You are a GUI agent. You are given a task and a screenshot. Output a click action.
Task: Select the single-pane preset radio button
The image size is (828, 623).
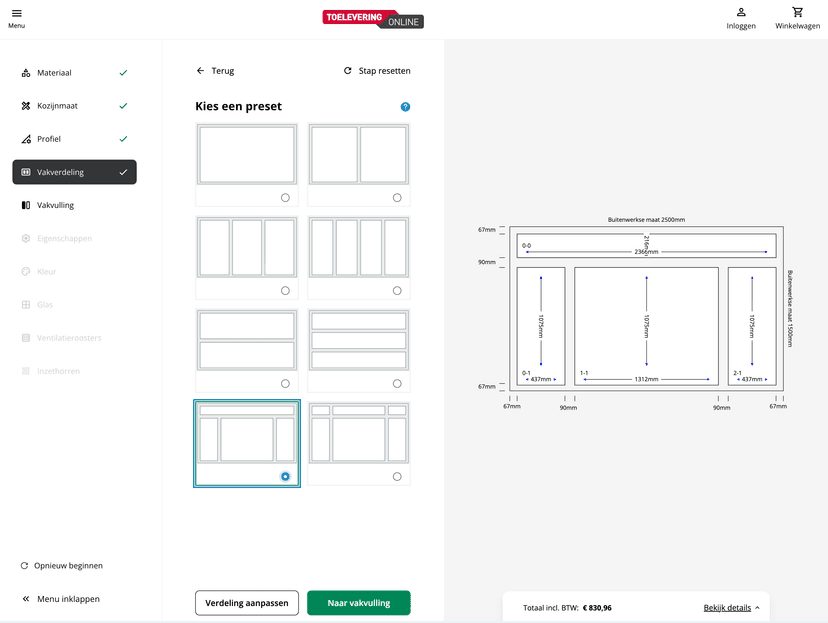[285, 198]
